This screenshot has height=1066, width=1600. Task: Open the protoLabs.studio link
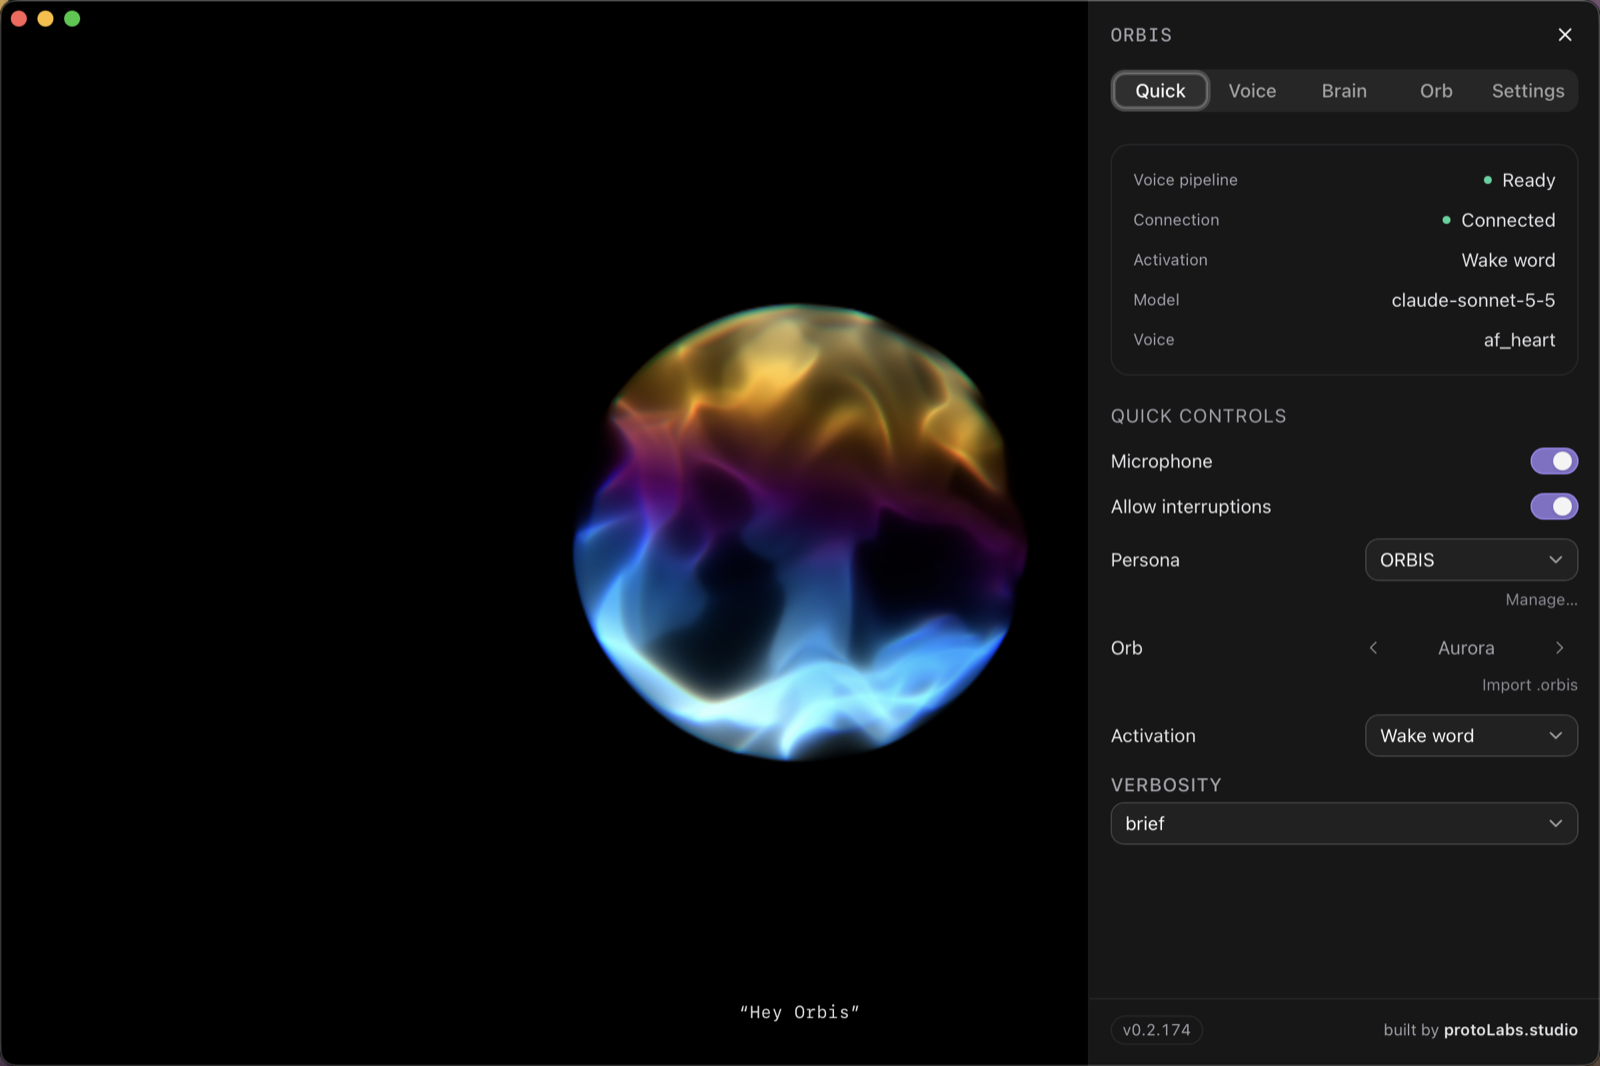[1510, 1030]
